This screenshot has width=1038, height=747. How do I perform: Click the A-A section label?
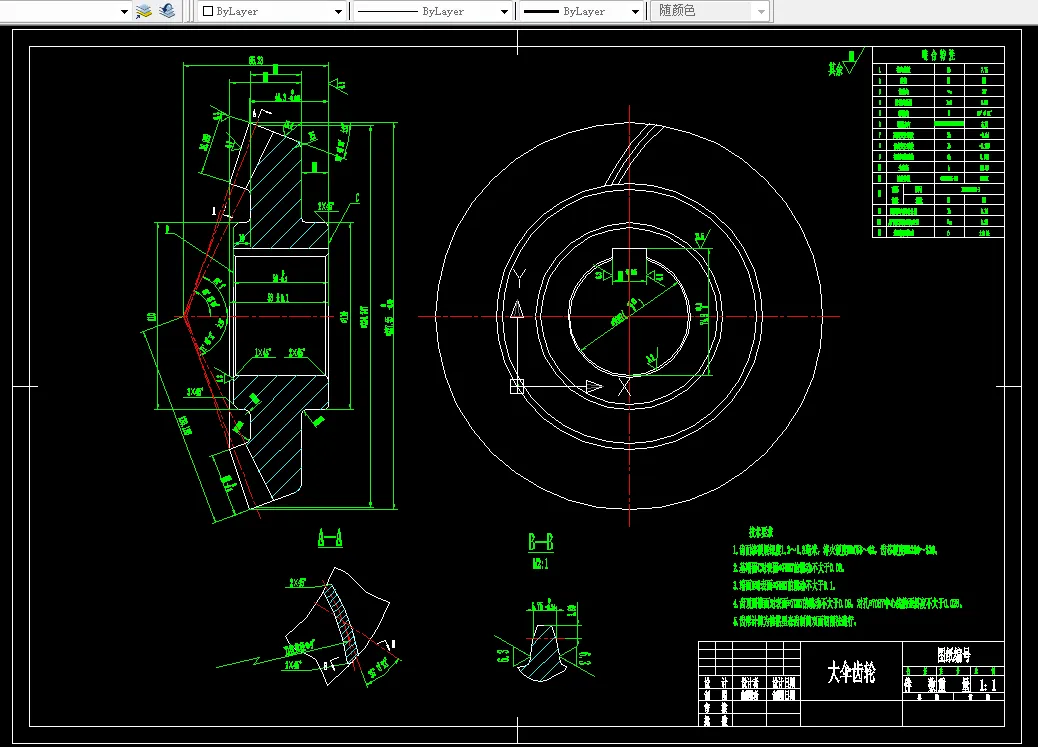(330, 538)
